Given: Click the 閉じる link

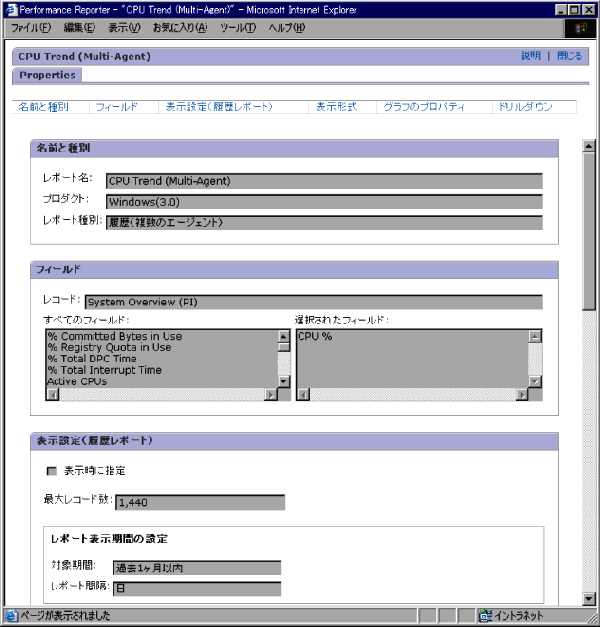Looking at the screenshot, I should click(570, 56).
